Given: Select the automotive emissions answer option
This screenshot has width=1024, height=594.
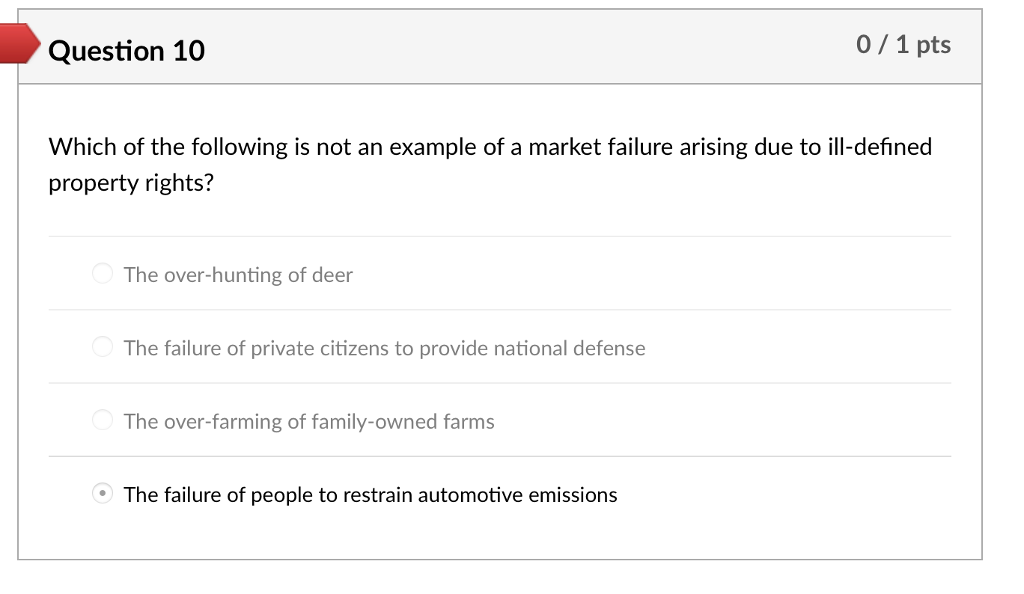Looking at the screenshot, I should [102, 492].
